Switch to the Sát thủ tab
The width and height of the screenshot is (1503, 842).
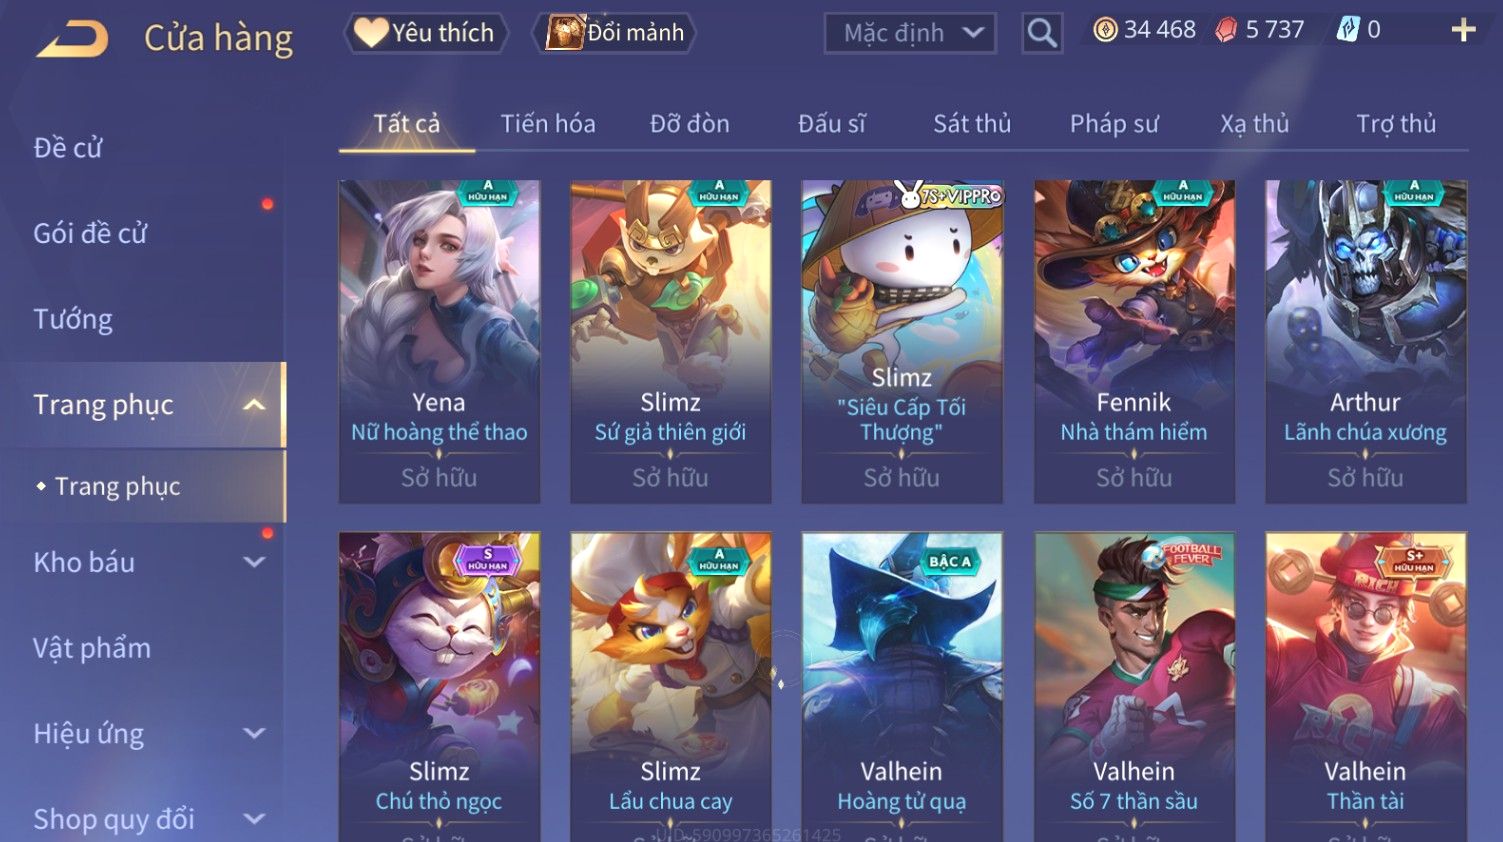(972, 124)
